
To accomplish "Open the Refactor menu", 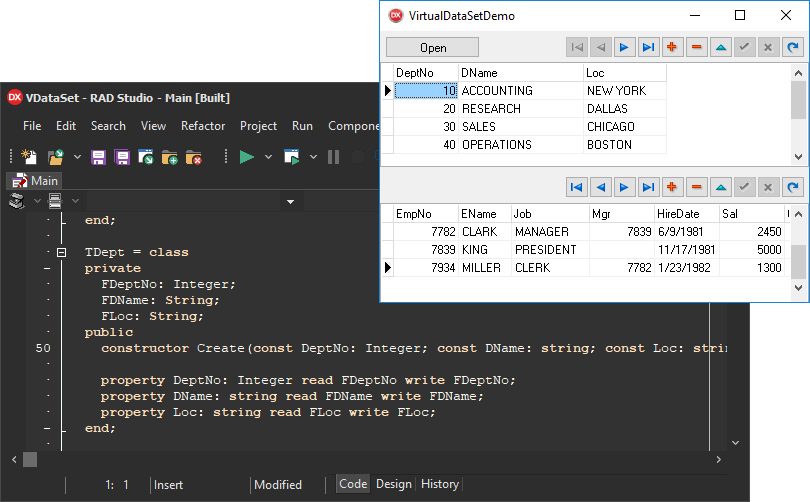I will (x=203, y=126).
